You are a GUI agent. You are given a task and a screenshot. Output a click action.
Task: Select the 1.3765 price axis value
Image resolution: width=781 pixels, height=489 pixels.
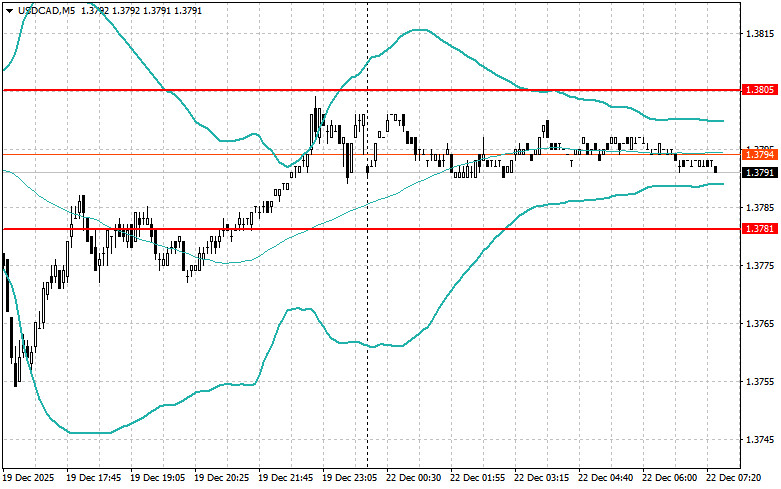click(x=760, y=324)
